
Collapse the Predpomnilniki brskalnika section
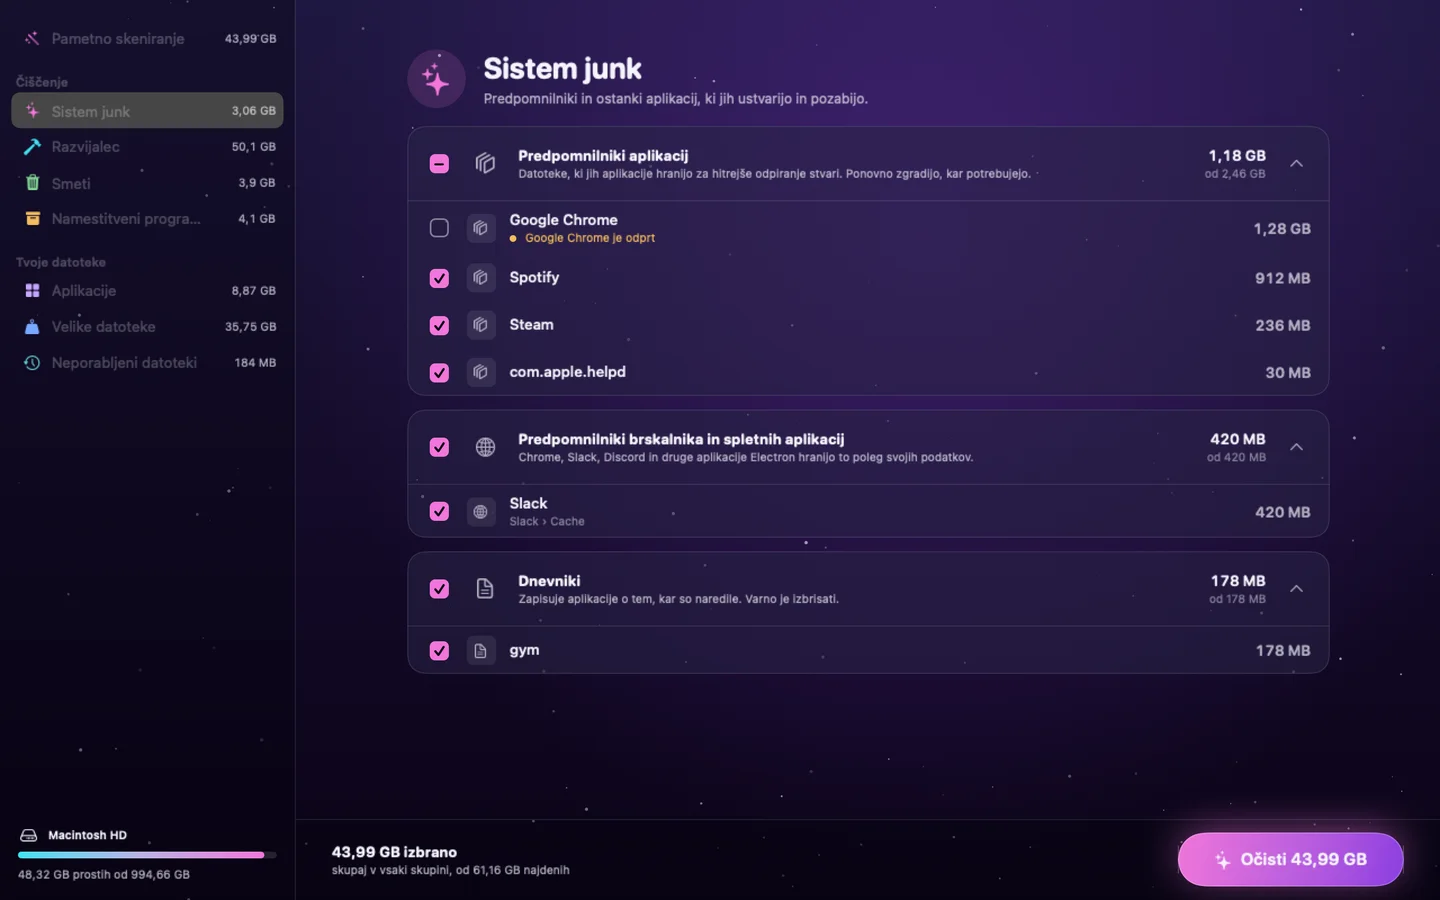point(1296,447)
